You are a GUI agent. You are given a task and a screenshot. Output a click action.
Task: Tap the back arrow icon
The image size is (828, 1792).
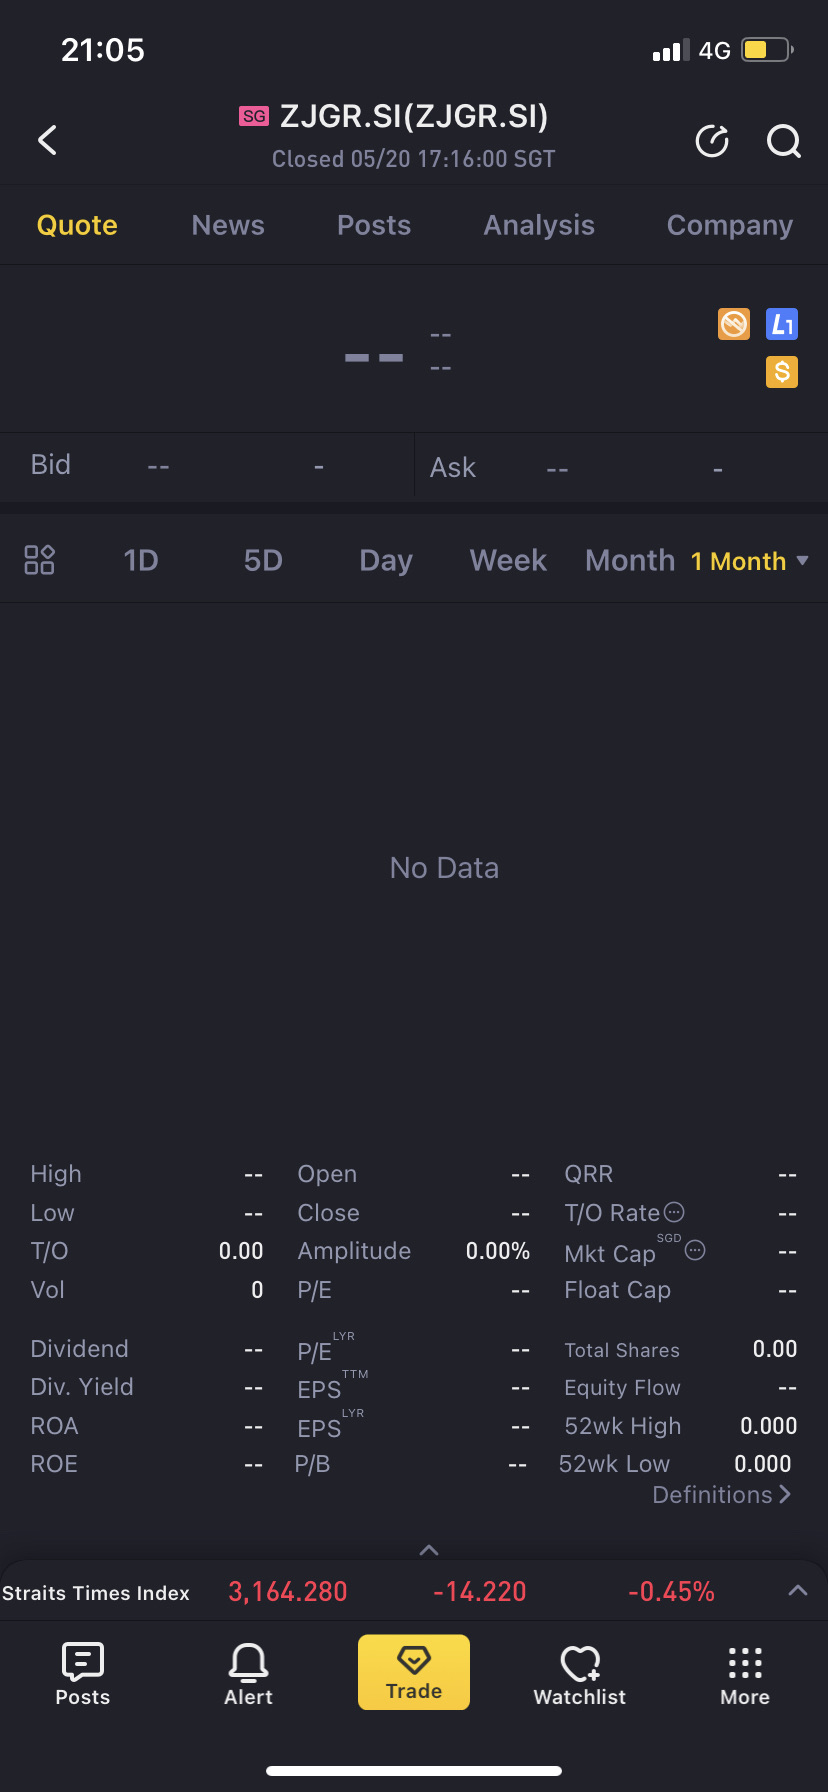tap(47, 140)
